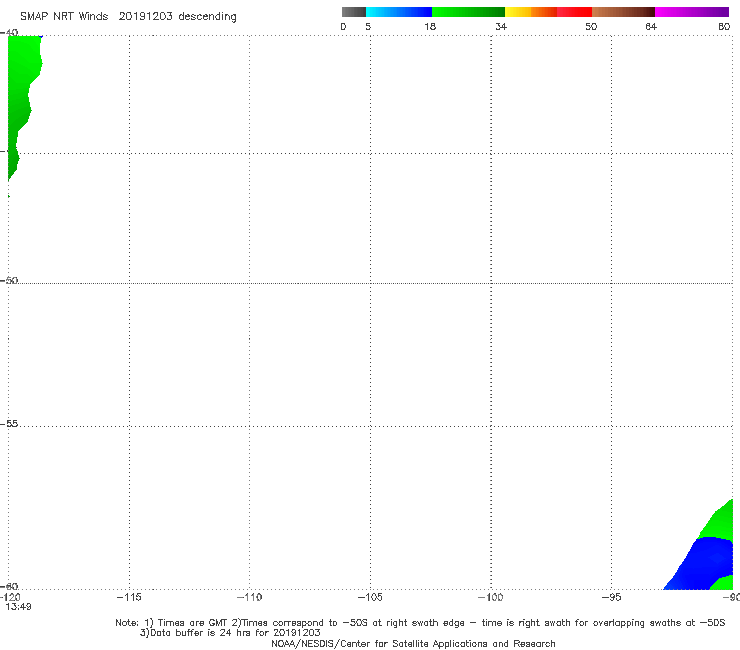Image resolution: width=740 pixels, height=650 pixels.
Task: Click the cyan-to-blue 5-18 color bar segment
Action: 399,12
